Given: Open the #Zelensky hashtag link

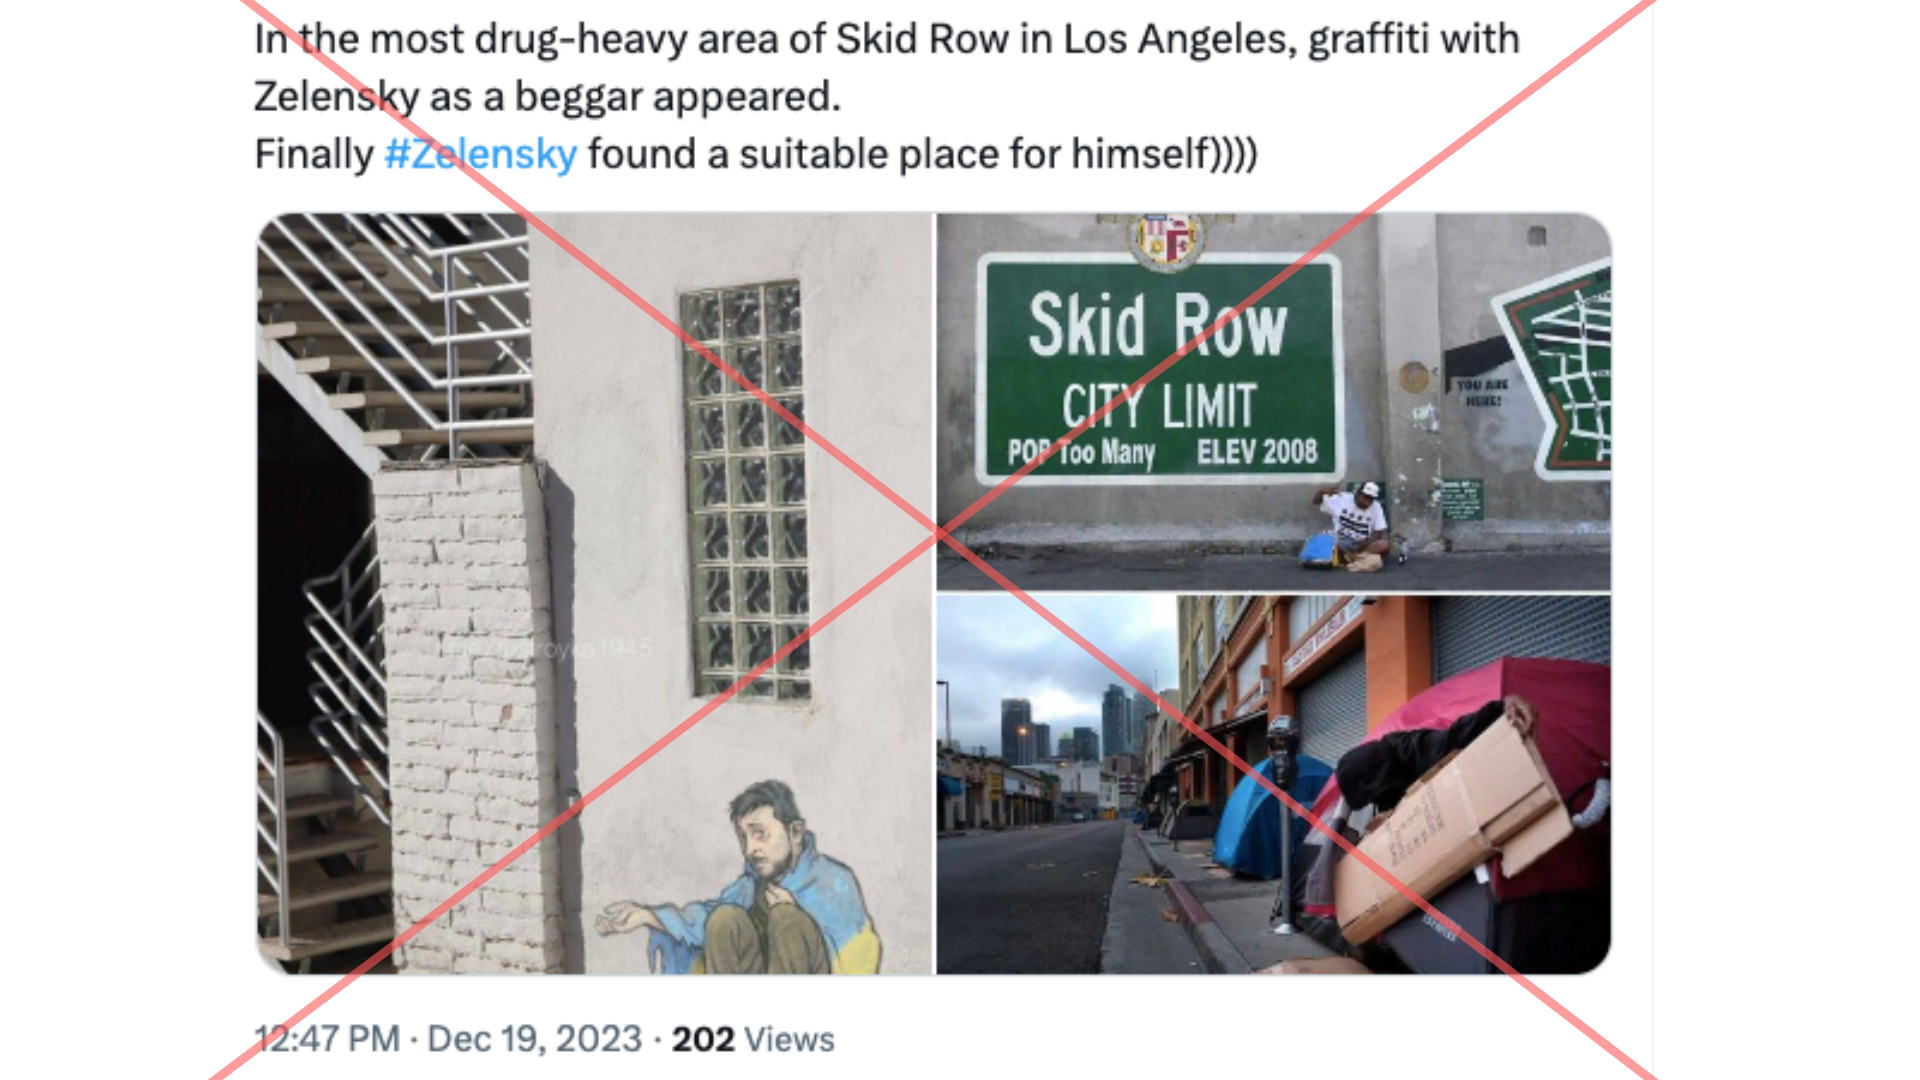Looking at the screenshot, I should click(x=480, y=154).
